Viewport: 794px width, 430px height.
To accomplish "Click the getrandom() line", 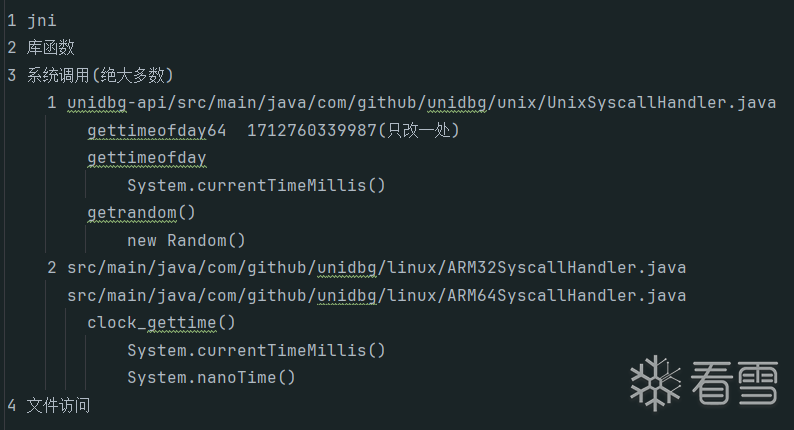I will tap(141, 213).
